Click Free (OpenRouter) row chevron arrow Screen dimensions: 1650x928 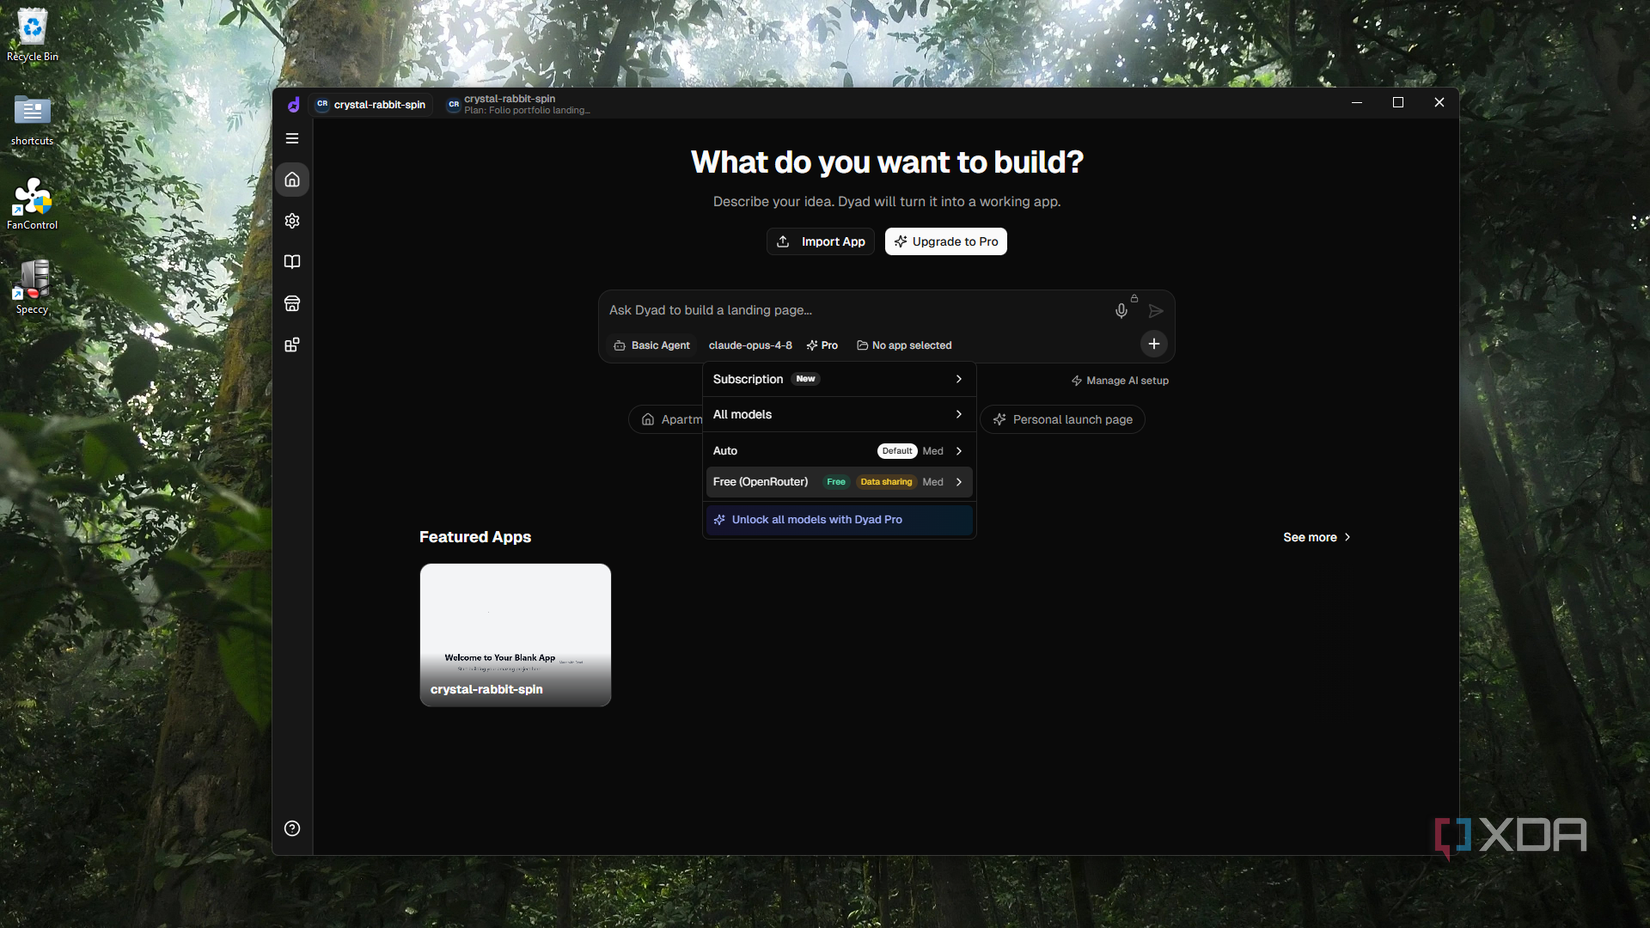tap(958, 482)
